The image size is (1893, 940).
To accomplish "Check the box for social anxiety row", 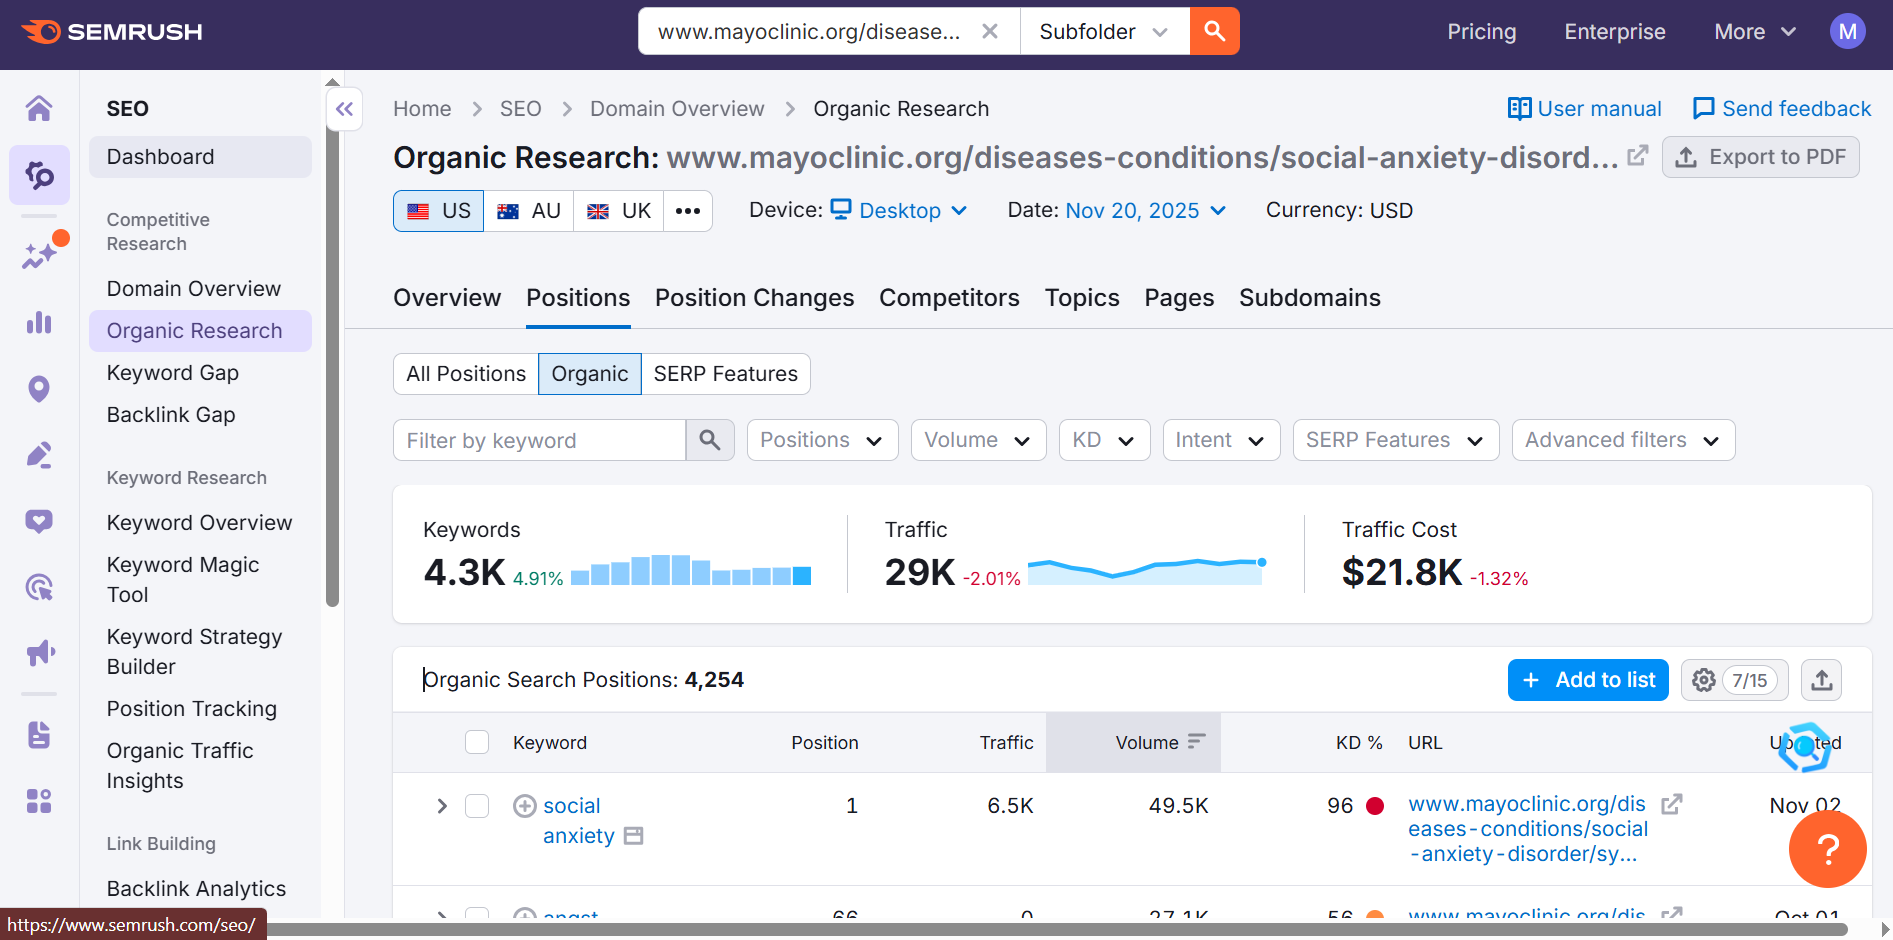I will [x=477, y=806].
